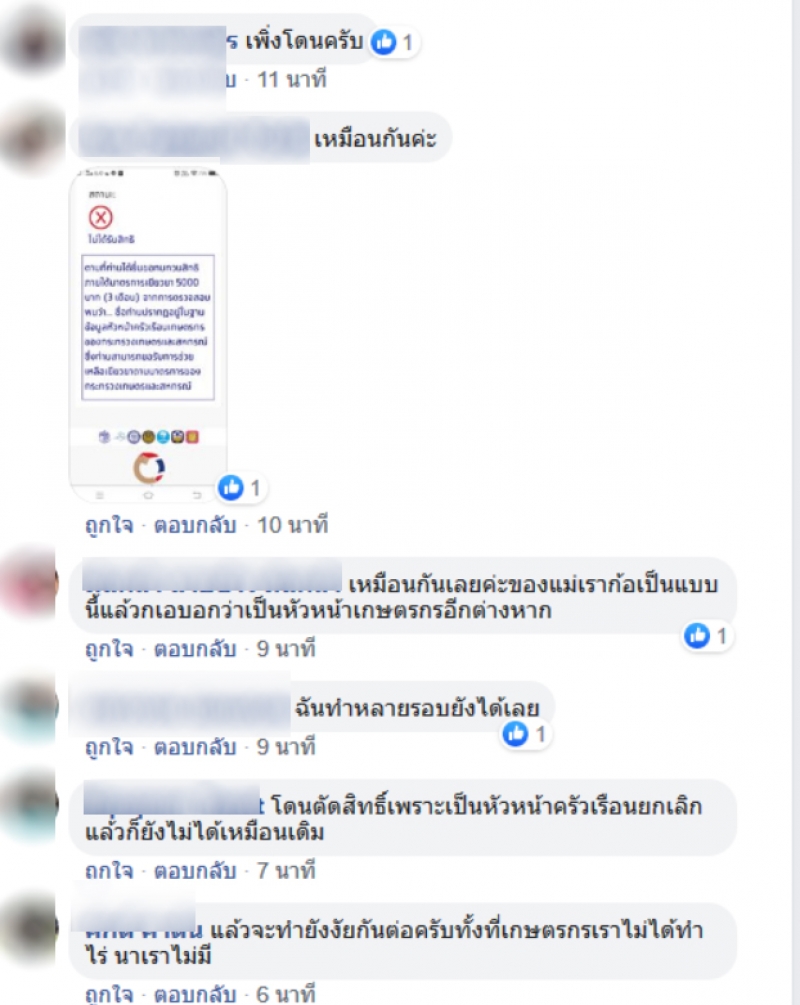The image size is (800, 1005).
Task: Click the 10 นาที timestamp link
Action: [292, 525]
